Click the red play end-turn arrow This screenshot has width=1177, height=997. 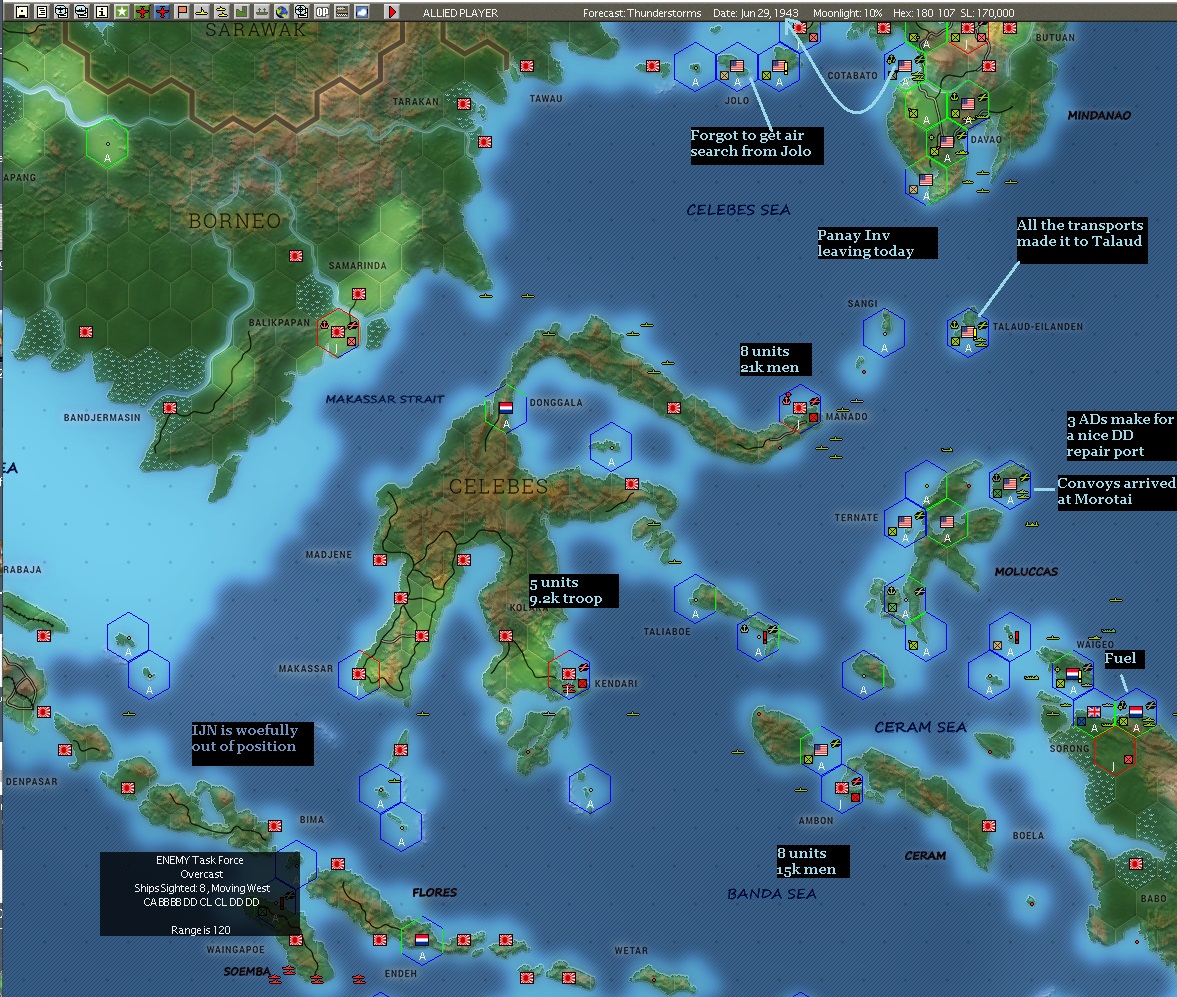(392, 11)
